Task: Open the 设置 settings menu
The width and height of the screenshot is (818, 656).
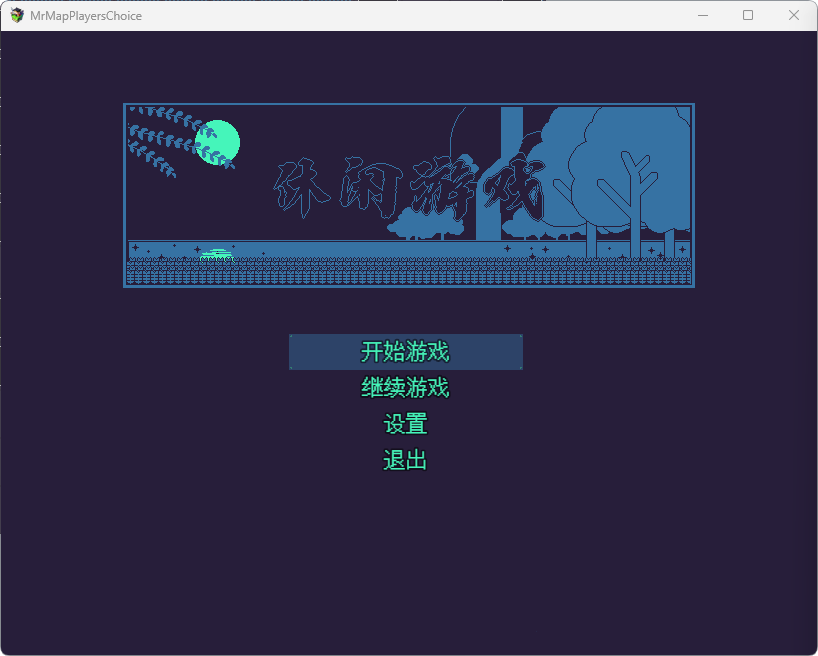Action: click(x=406, y=424)
